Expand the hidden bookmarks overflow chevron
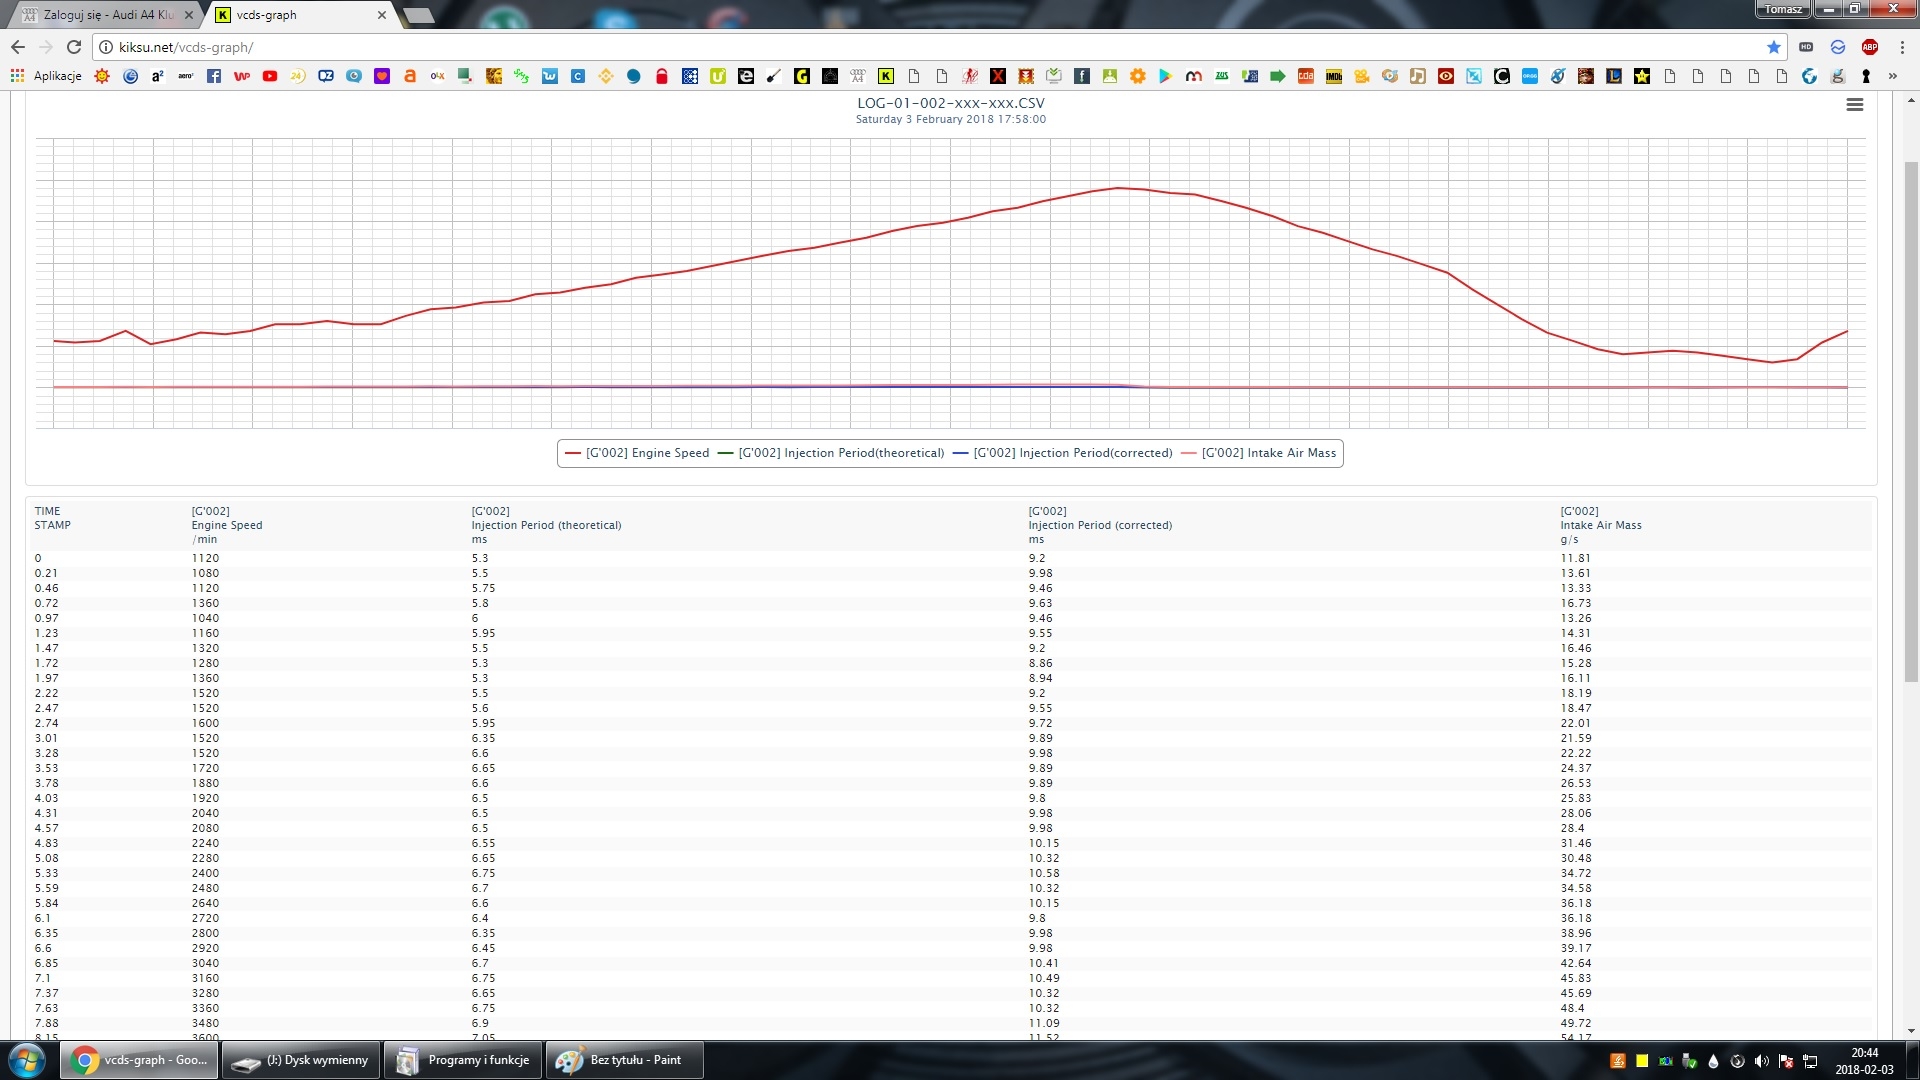Image resolution: width=1920 pixels, height=1080 pixels. (1892, 76)
